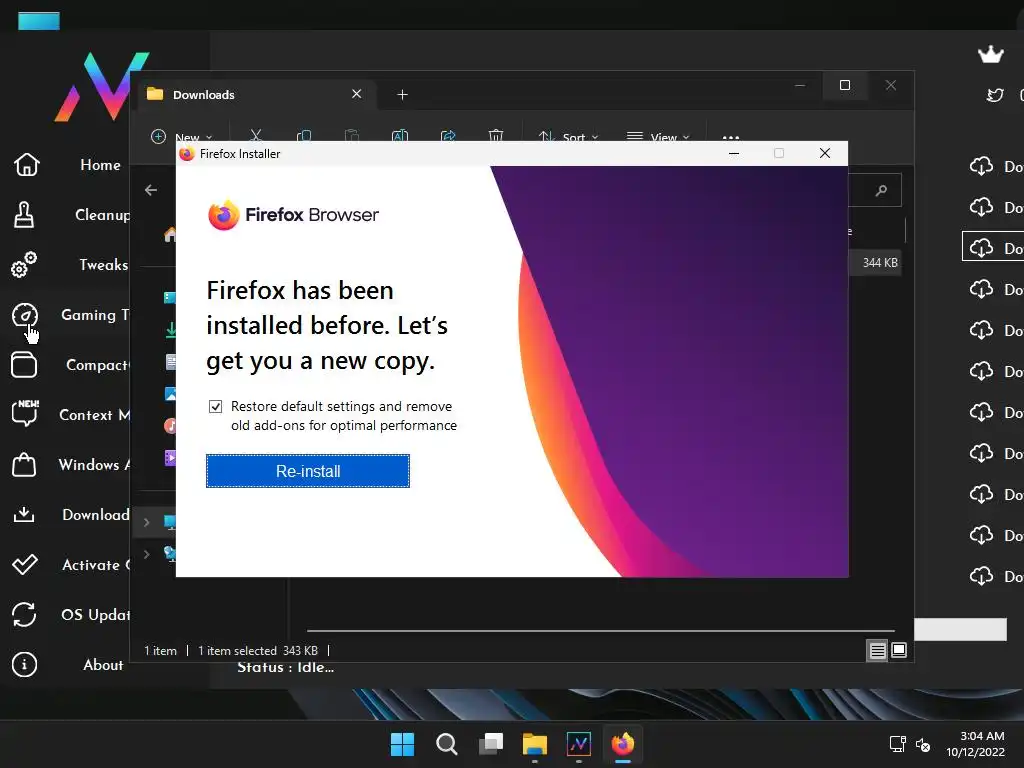
Task: Expand the Network tree node
Action: [x=147, y=554]
